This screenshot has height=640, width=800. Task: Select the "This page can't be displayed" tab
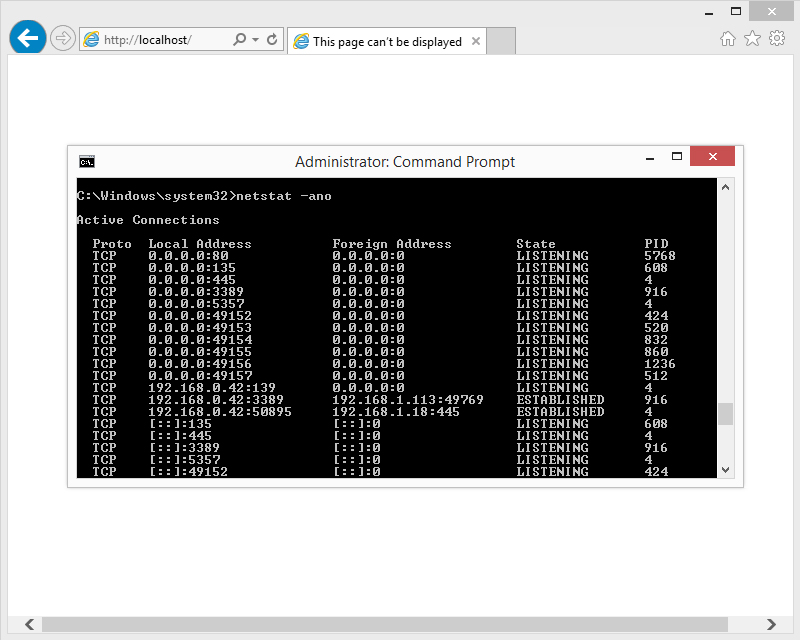pos(387,41)
